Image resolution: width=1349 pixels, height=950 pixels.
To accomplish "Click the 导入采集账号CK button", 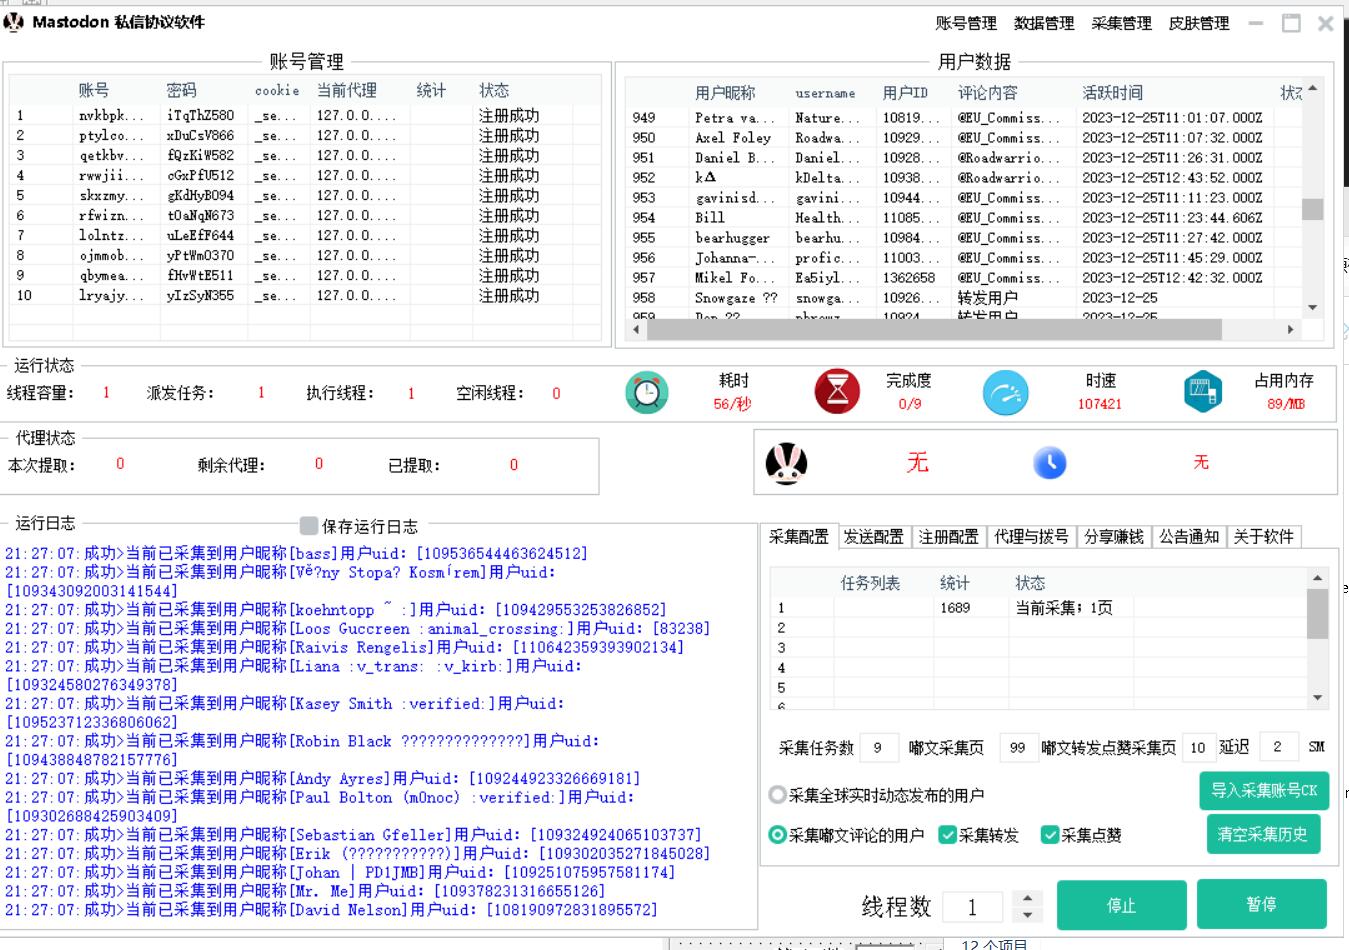I will pyautogui.click(x=1264, y=790).
